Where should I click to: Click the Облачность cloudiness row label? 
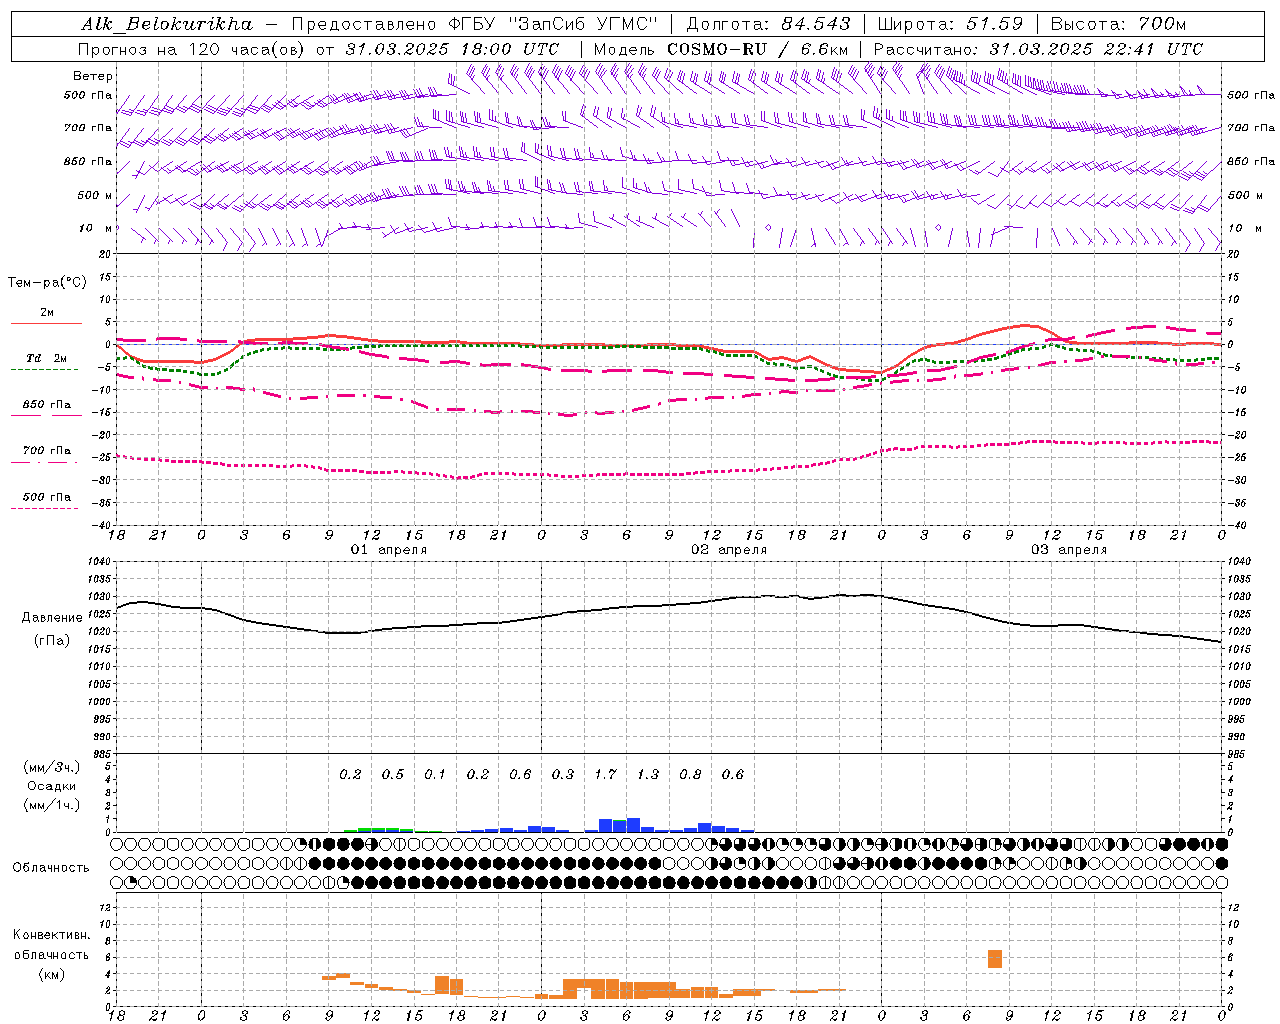[51, 868]
